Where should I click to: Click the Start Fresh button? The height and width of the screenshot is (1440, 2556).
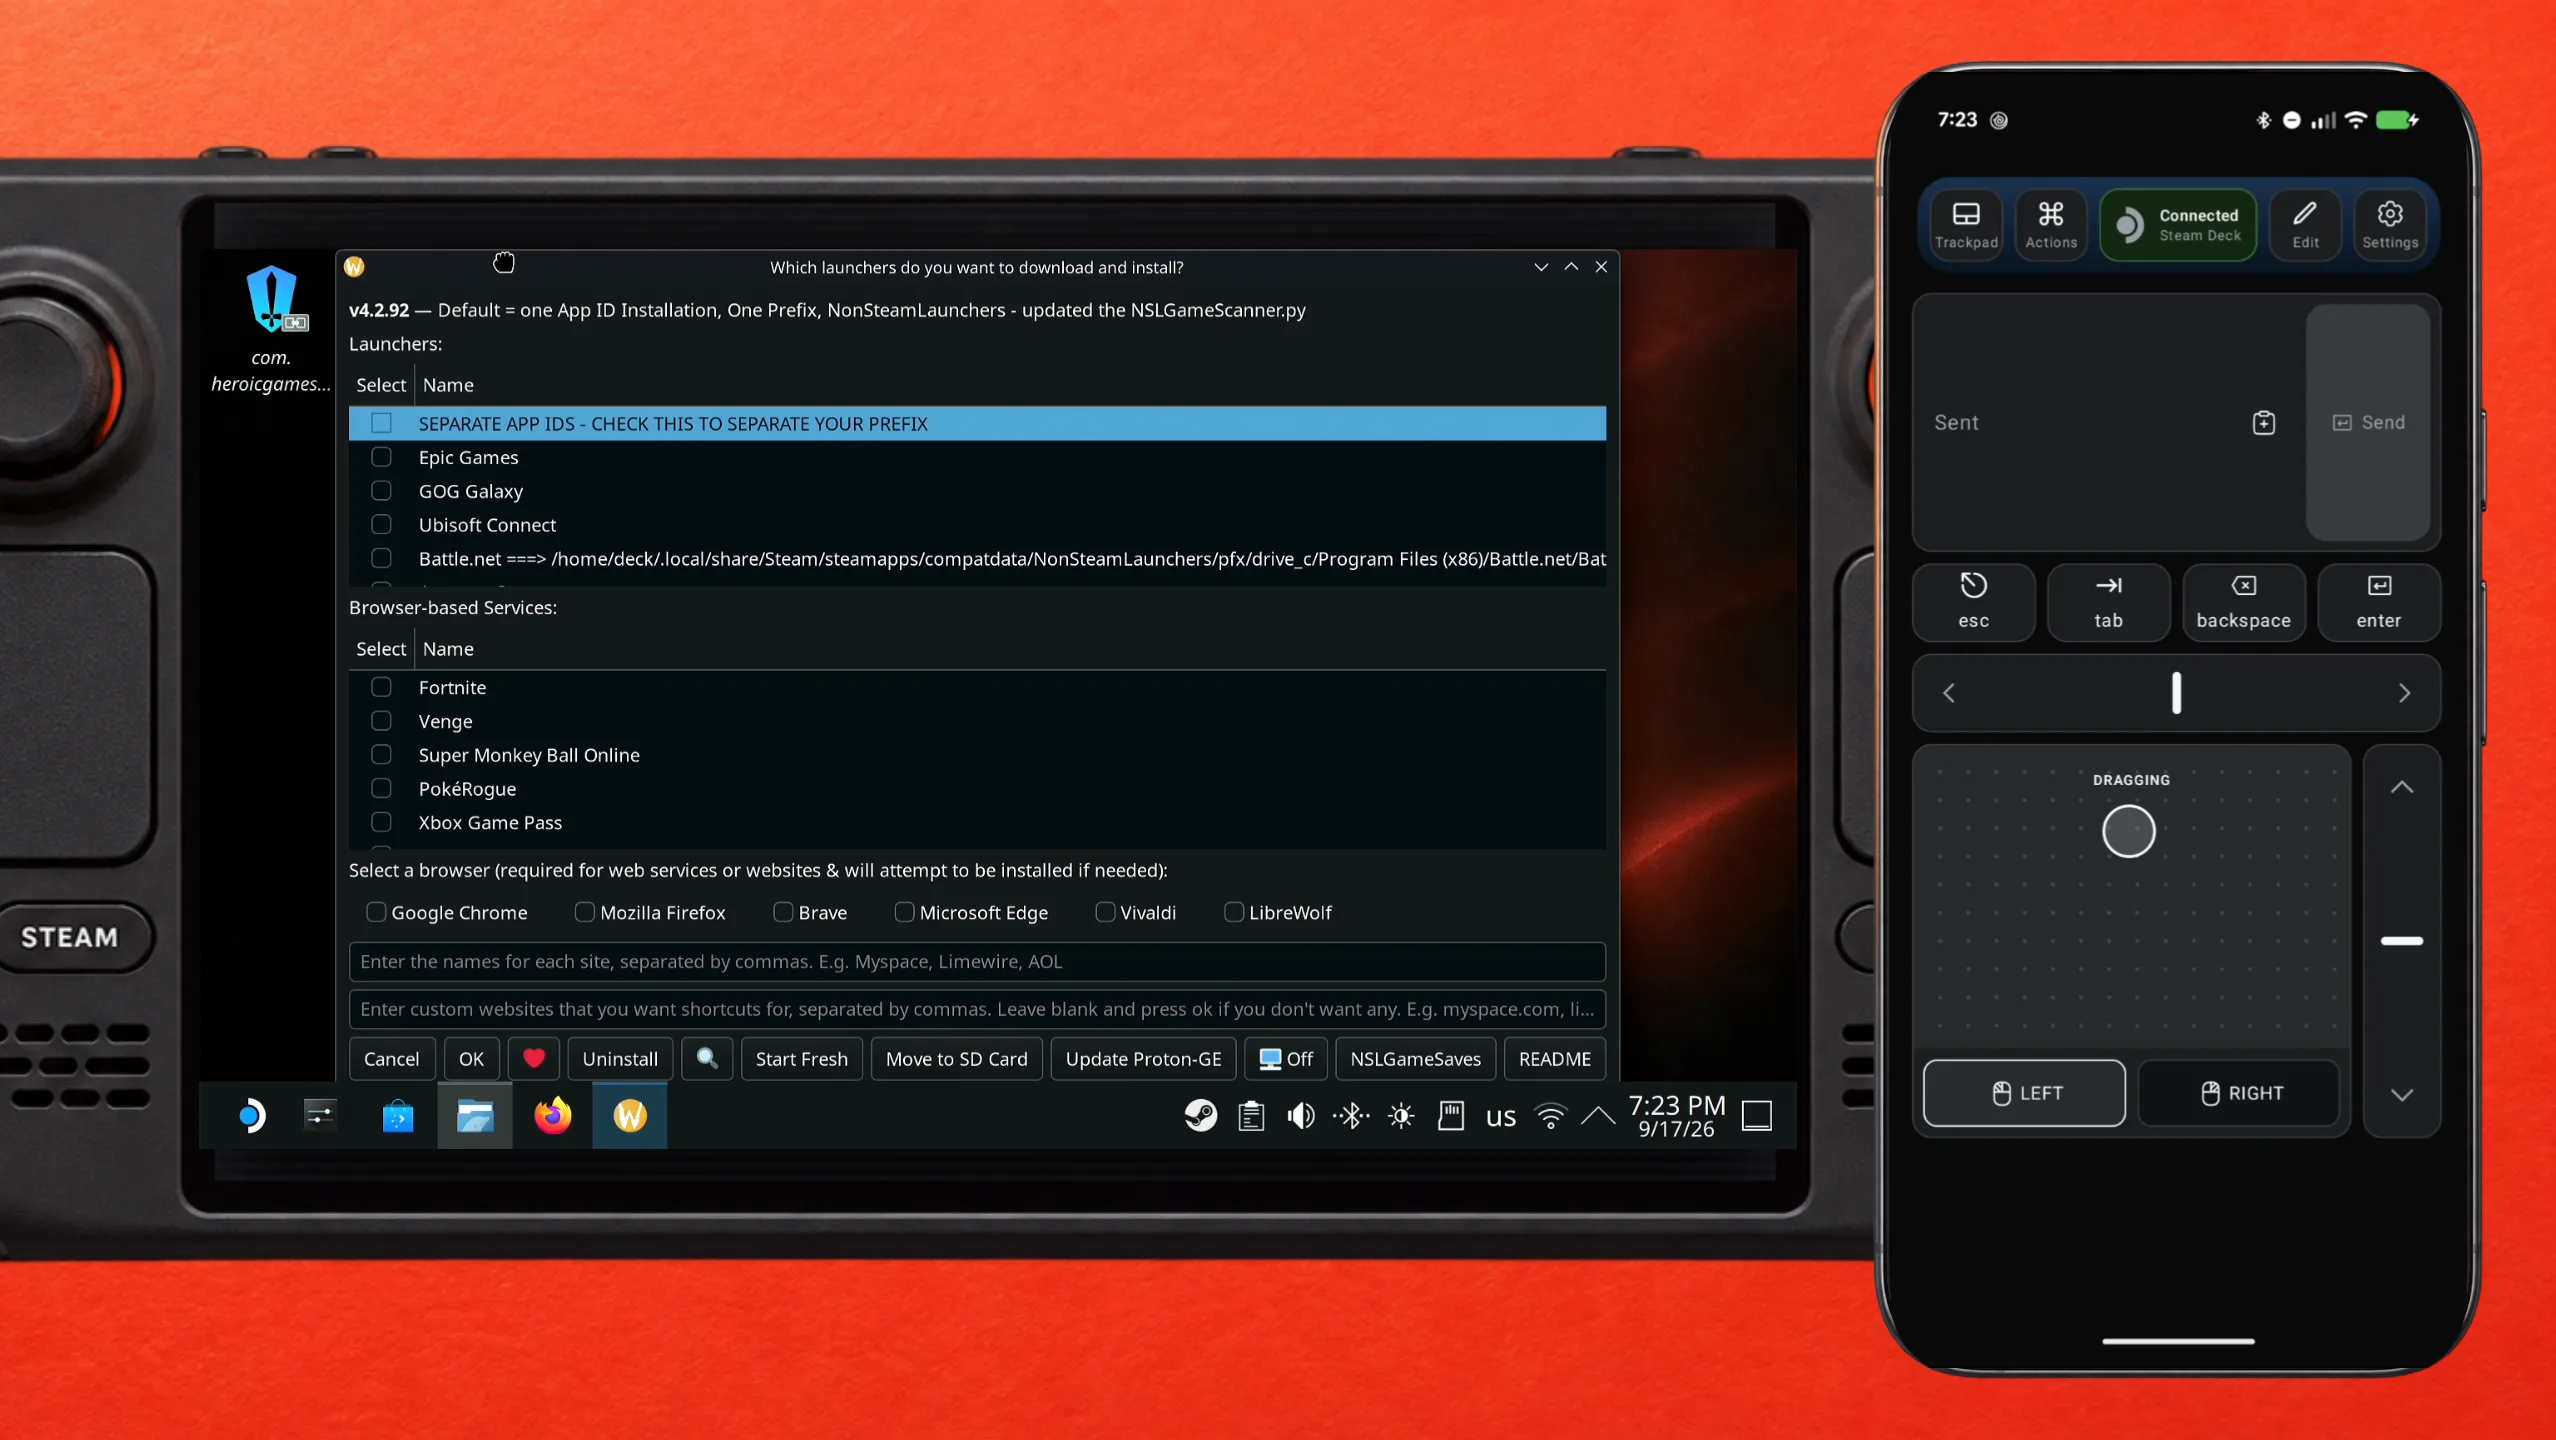tap(801, 1058)
